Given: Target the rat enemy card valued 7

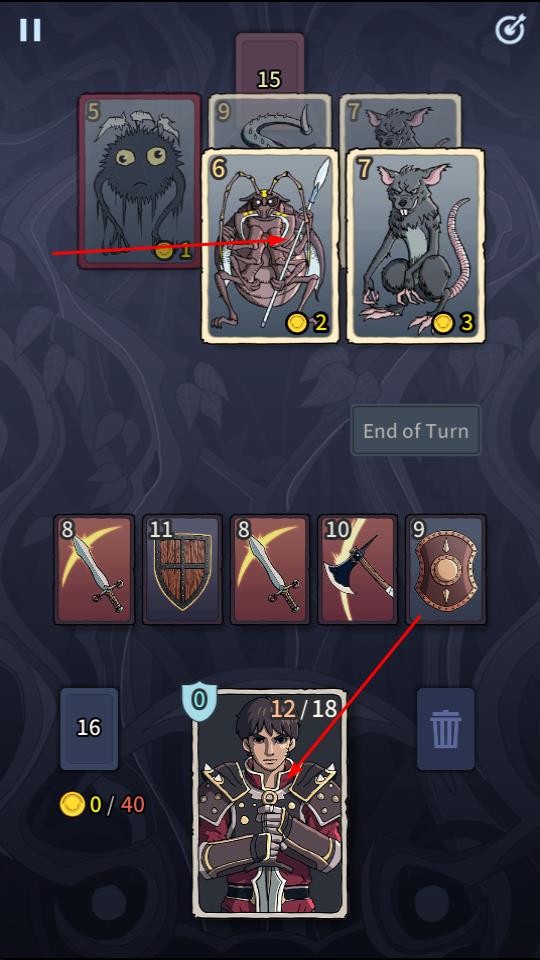Looking at the screenshot, I should [416, 245].
